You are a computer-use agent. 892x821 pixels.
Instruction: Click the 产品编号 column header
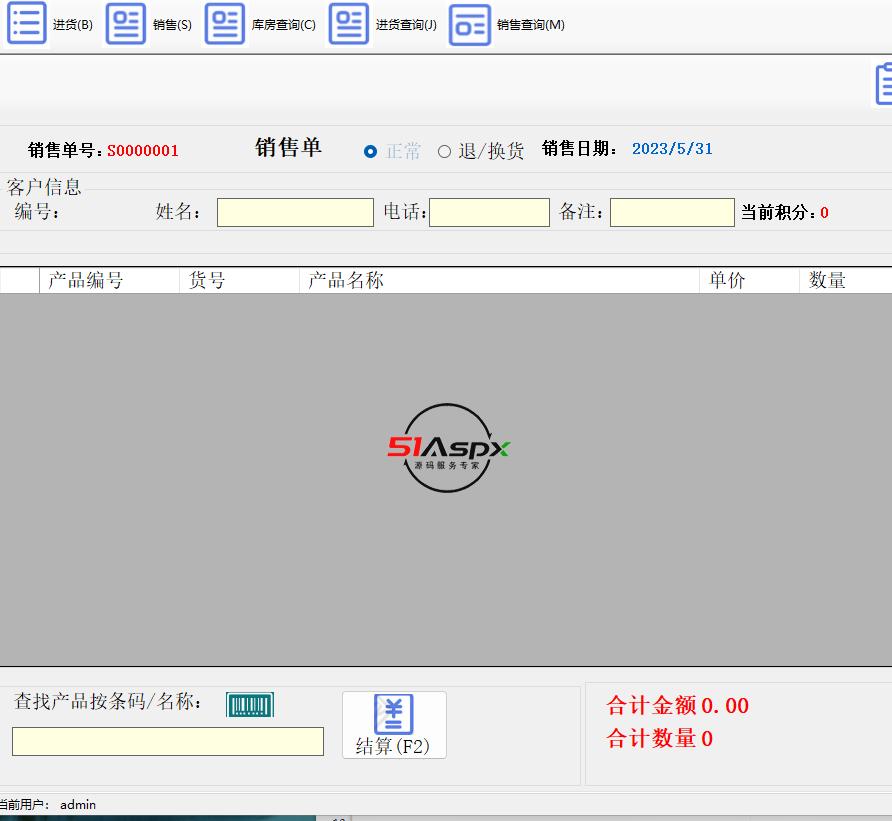[x=109, y=280]
